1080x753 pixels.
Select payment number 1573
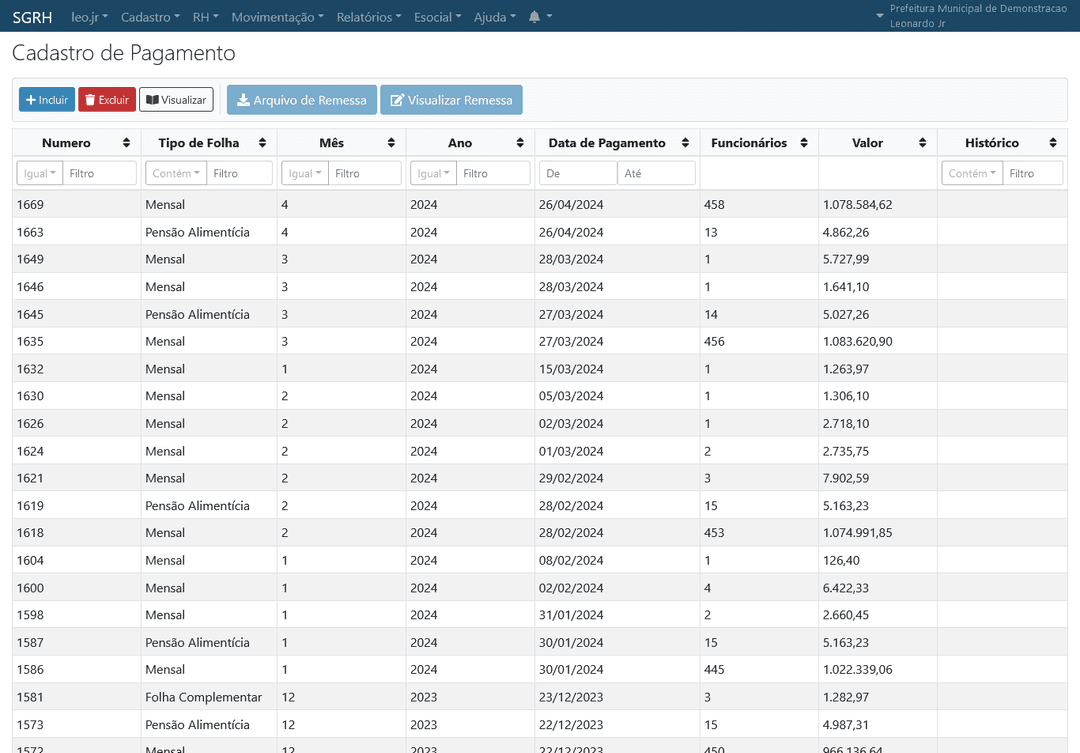(x=30, y=725)
